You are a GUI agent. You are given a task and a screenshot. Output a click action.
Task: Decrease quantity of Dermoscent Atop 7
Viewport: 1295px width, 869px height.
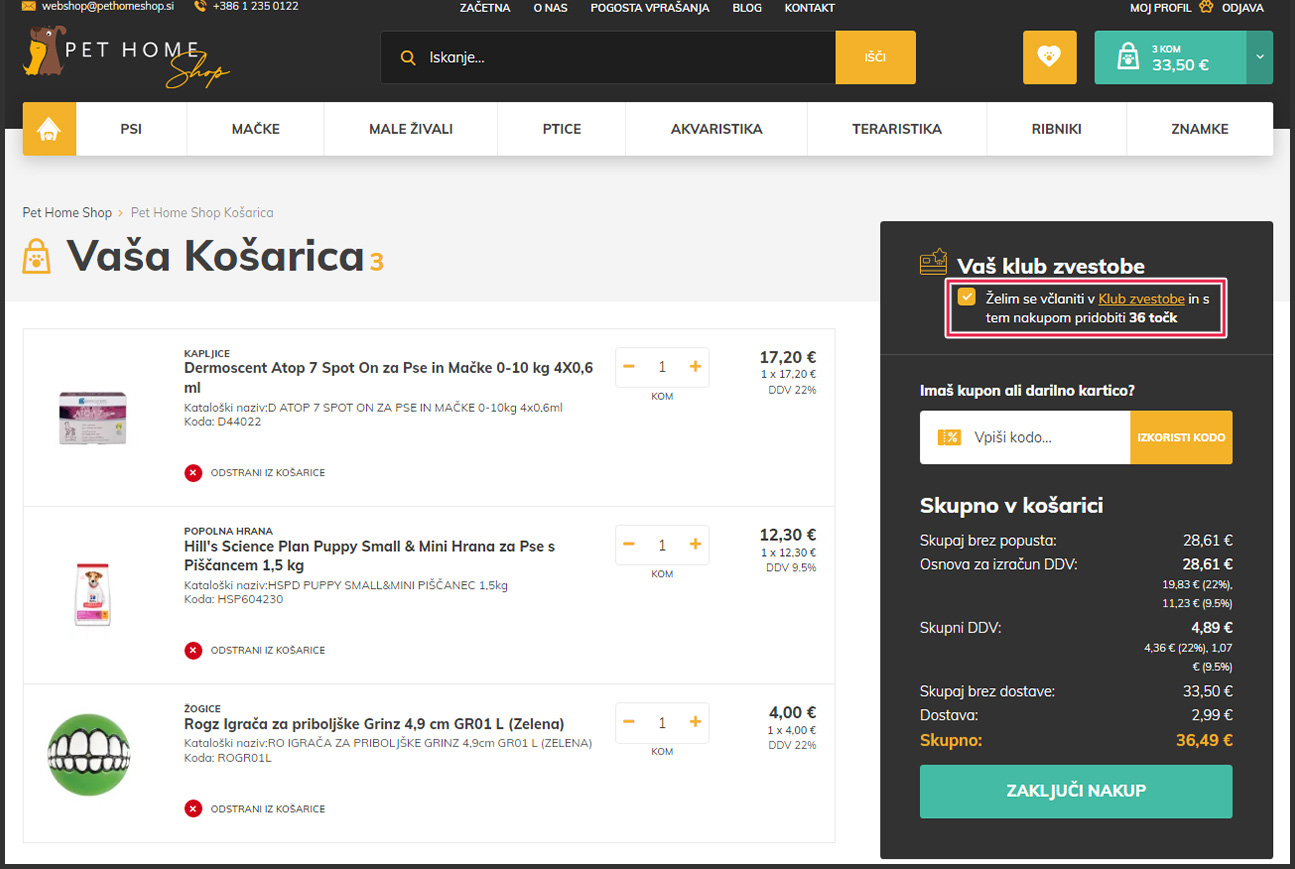coord(629,367)
